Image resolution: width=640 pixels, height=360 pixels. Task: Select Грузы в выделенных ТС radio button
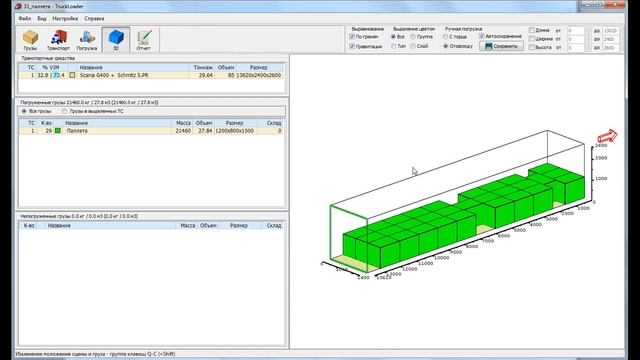[64, 111]
